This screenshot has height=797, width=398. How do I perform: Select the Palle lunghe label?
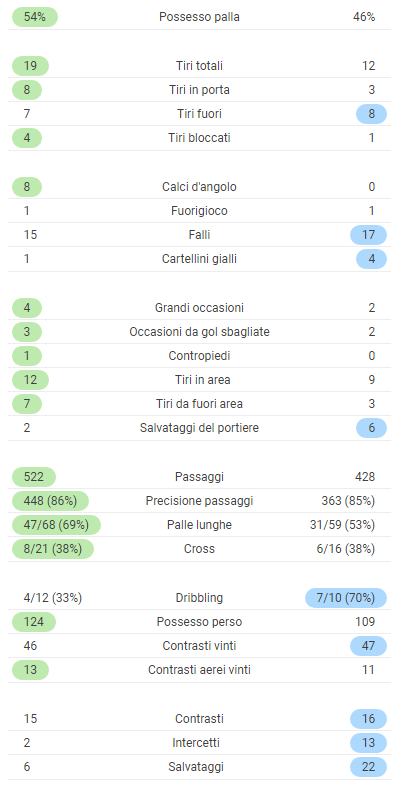(x=199, y=525)
